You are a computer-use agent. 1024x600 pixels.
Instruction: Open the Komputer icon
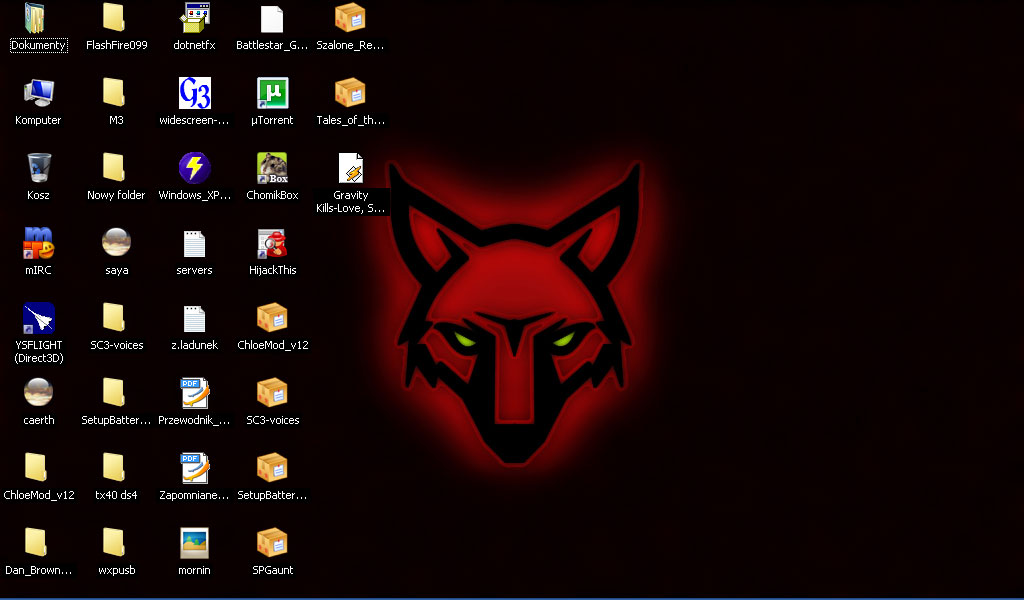coord(38,93)
